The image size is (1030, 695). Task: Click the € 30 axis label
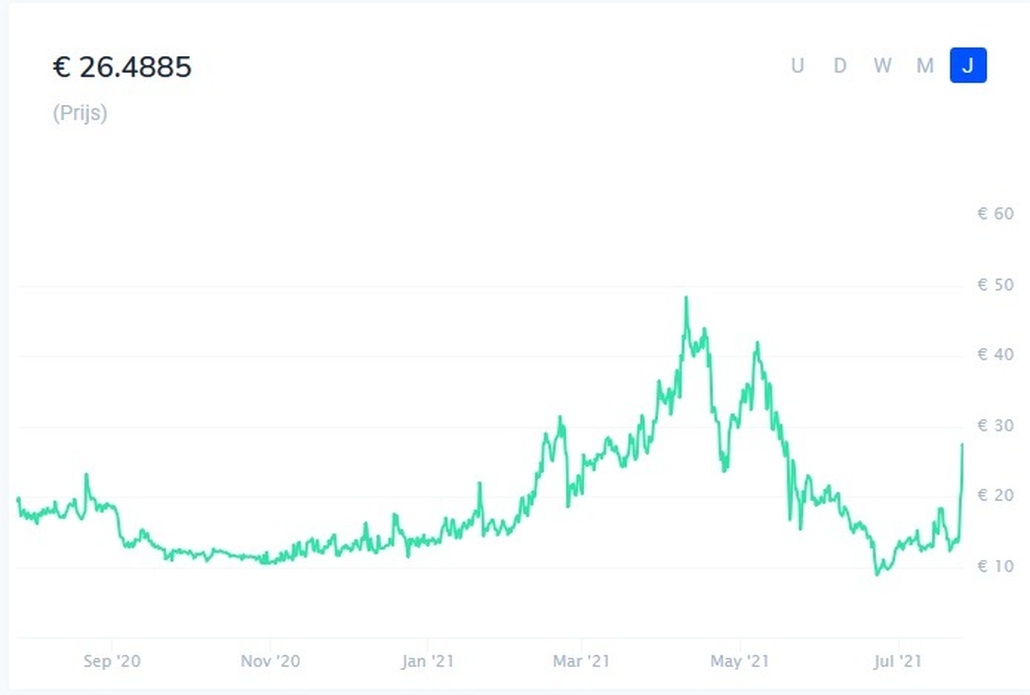click(996, 426)
